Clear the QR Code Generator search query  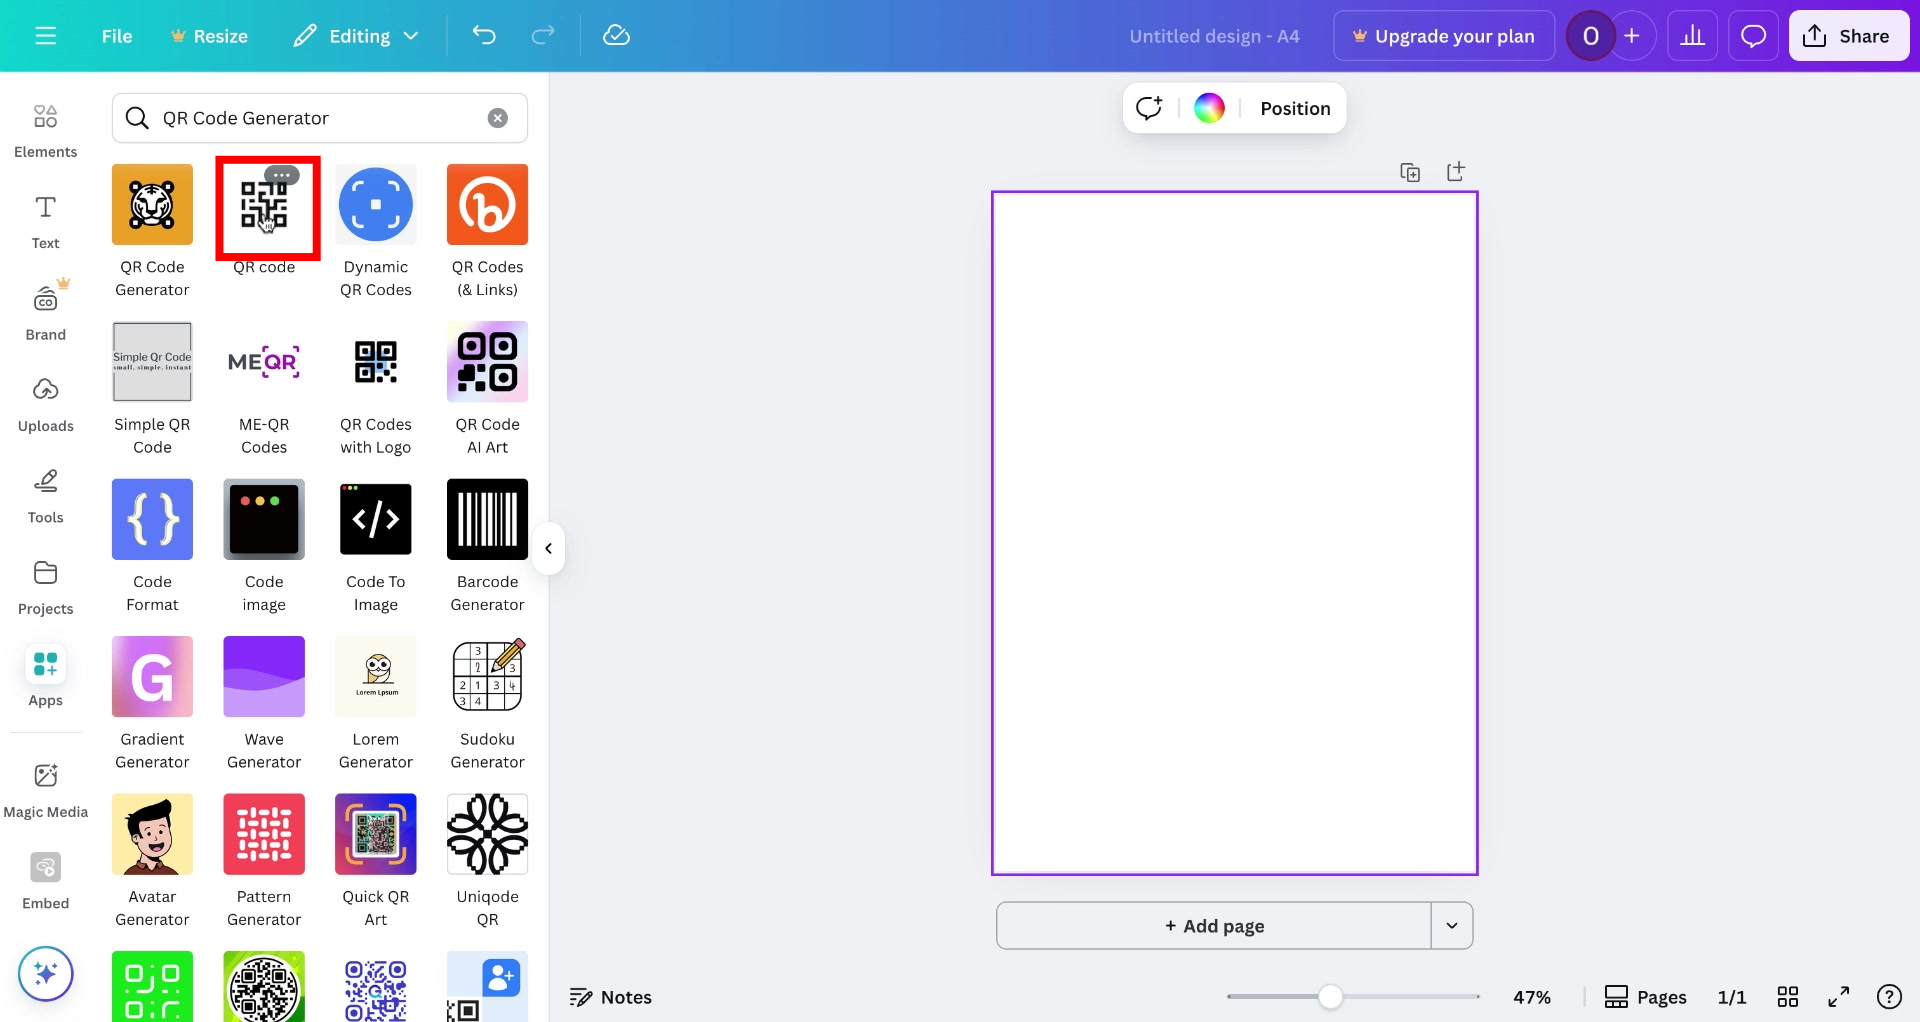click(x=498, y=117)
